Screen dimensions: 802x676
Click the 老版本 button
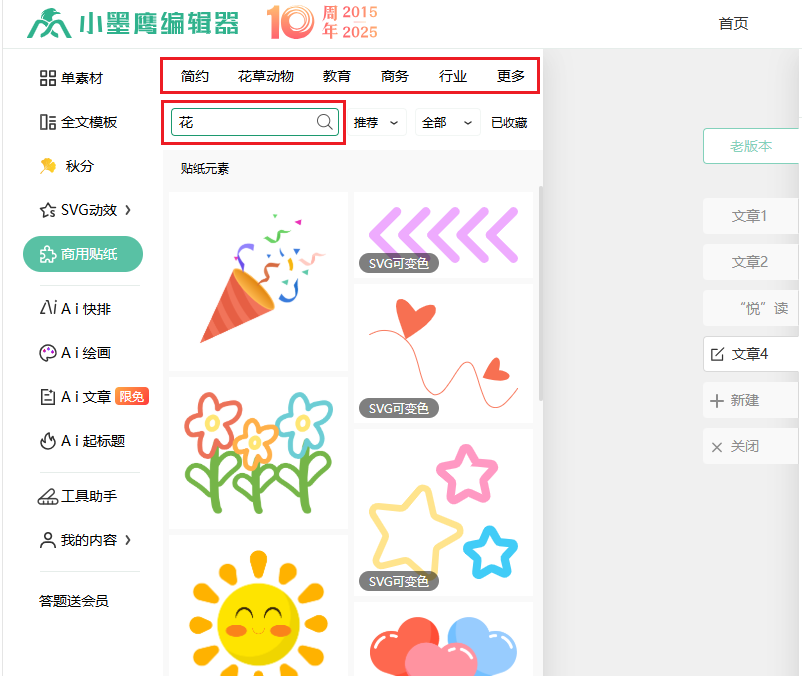751,146
